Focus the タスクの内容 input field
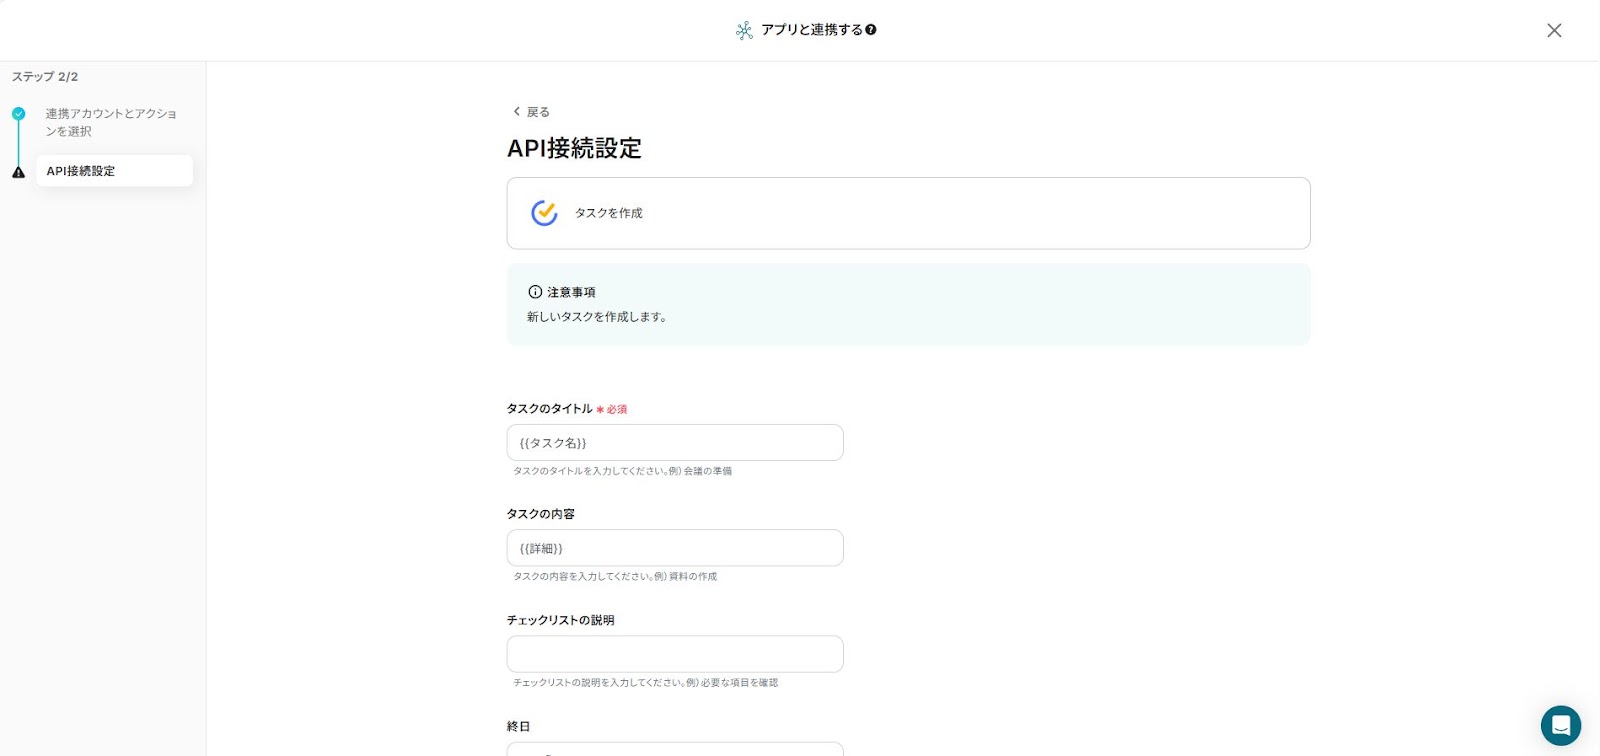This screenshot has height=756, width=1600. click(675, 548)
